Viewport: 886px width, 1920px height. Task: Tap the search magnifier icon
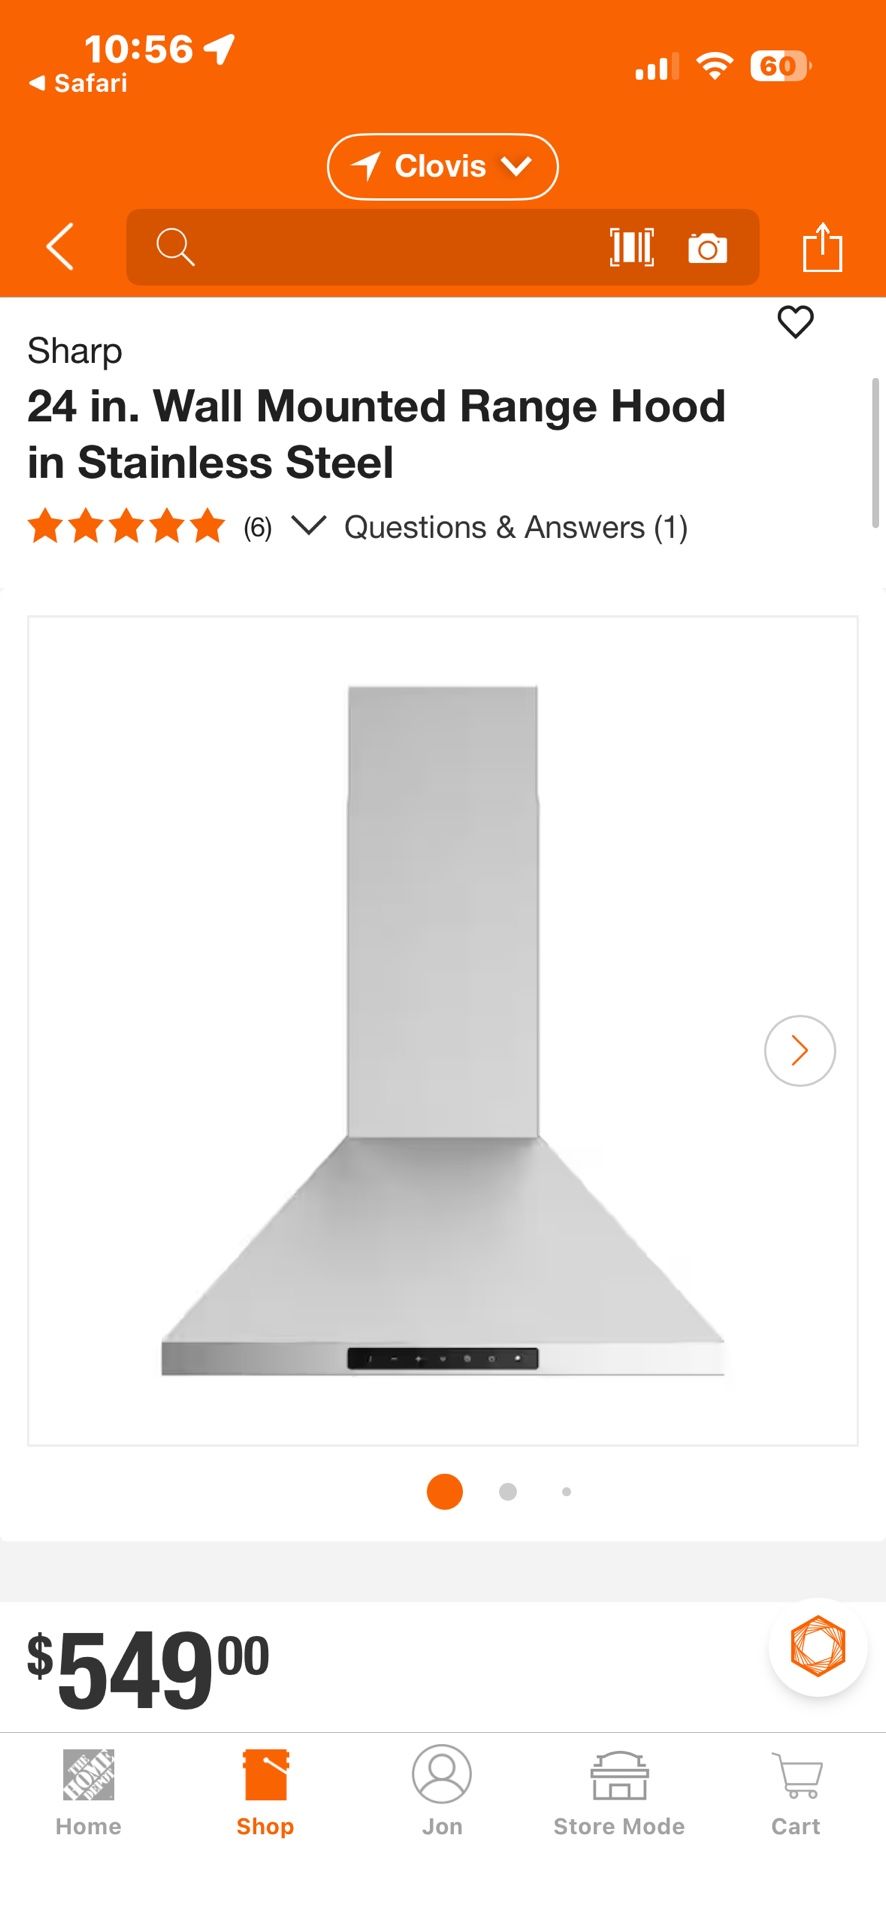[175, 247]
